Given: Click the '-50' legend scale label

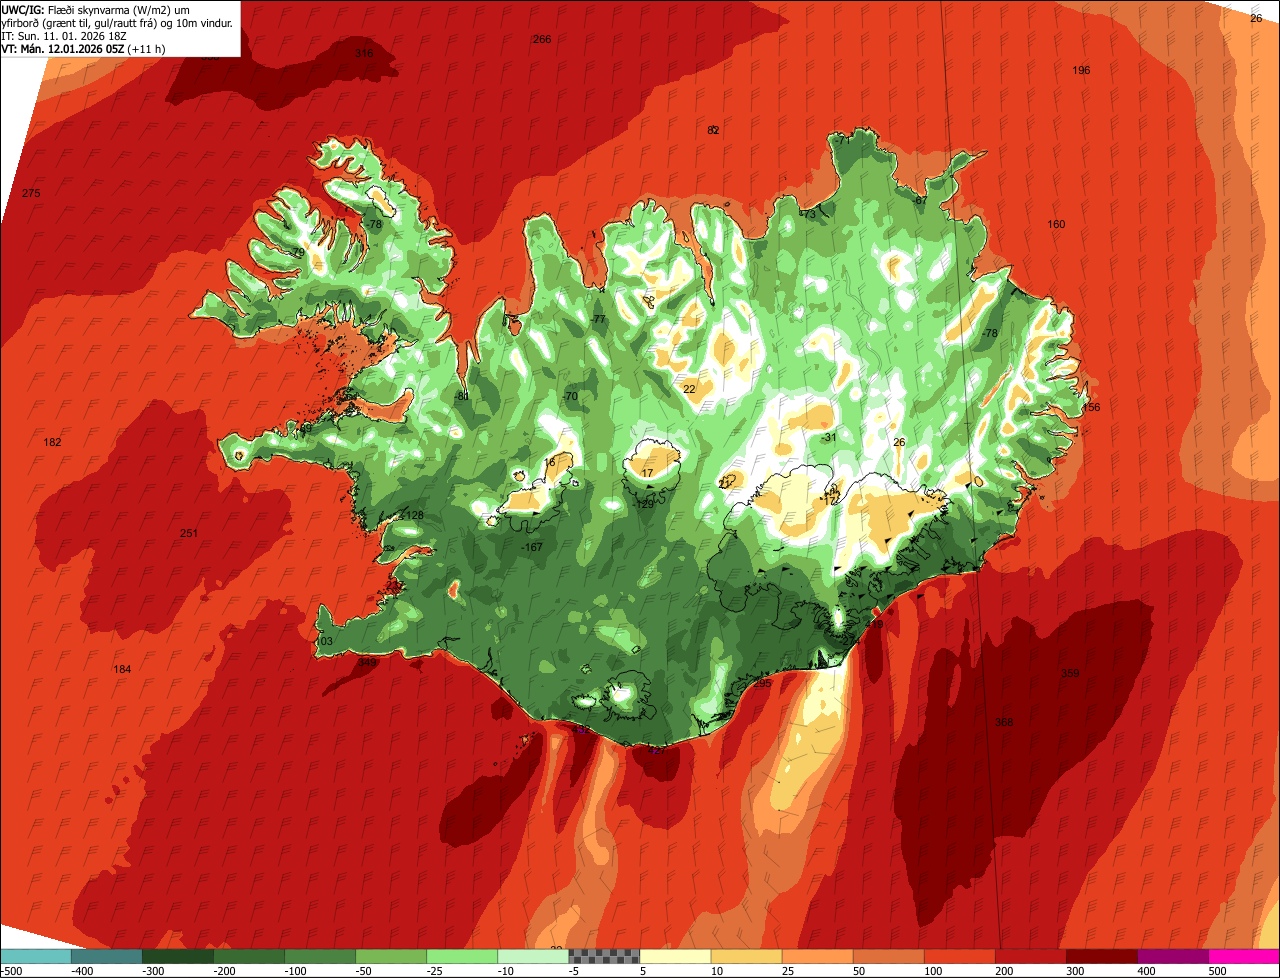Looking at the screenshot, I should point(366,971).
